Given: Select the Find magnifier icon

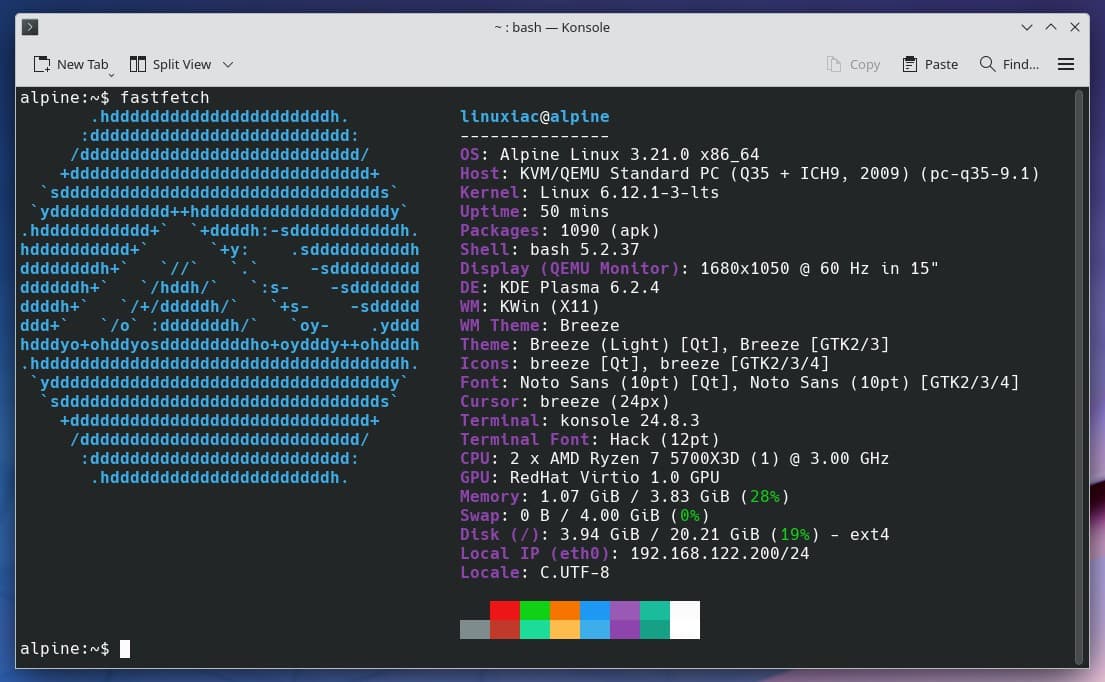Looking at the screenshot, I should pos(986,63).
